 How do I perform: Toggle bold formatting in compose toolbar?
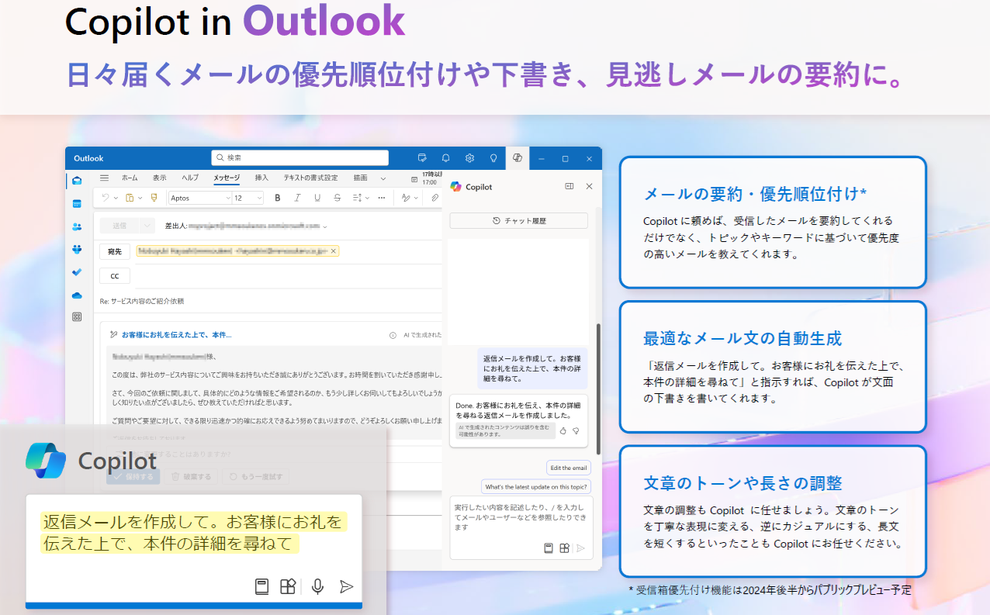click(277, 198)
